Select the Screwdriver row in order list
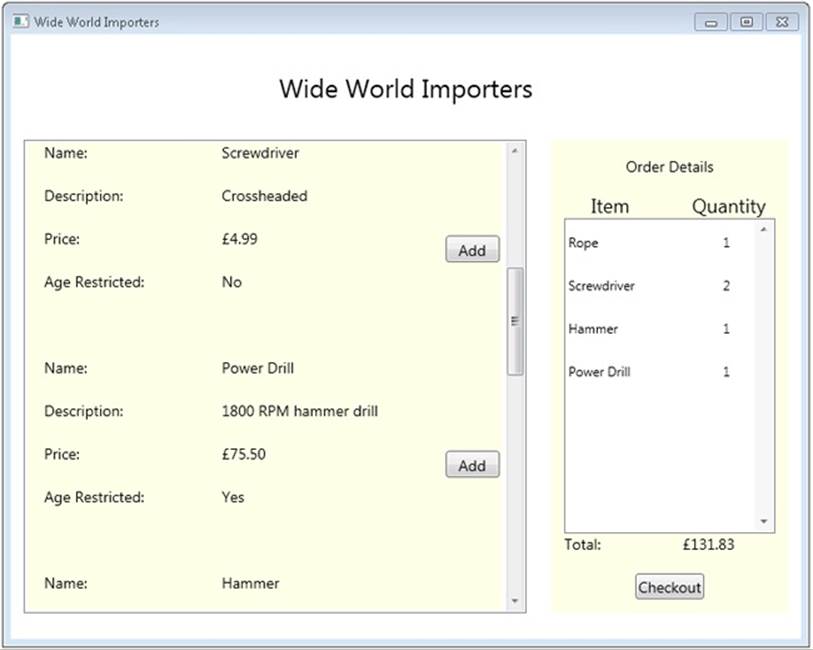 pos(660,286)
